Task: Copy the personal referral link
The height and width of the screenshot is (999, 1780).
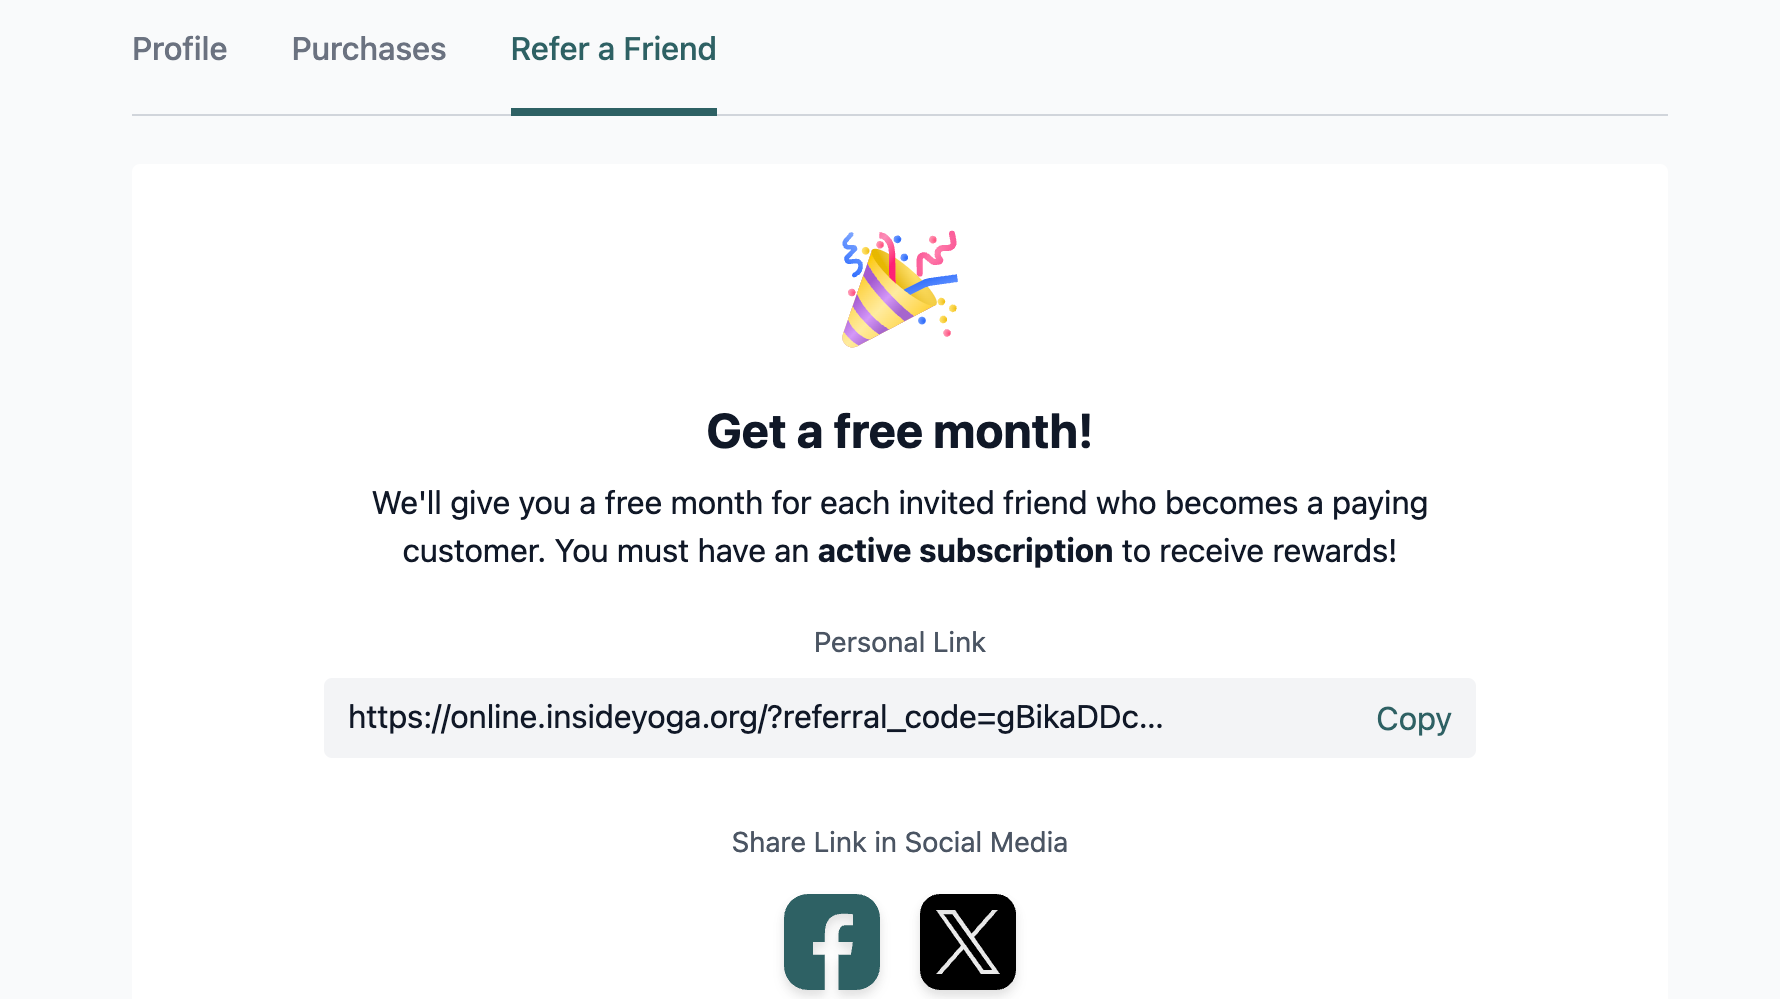Action: click(x=1413, y=718)
